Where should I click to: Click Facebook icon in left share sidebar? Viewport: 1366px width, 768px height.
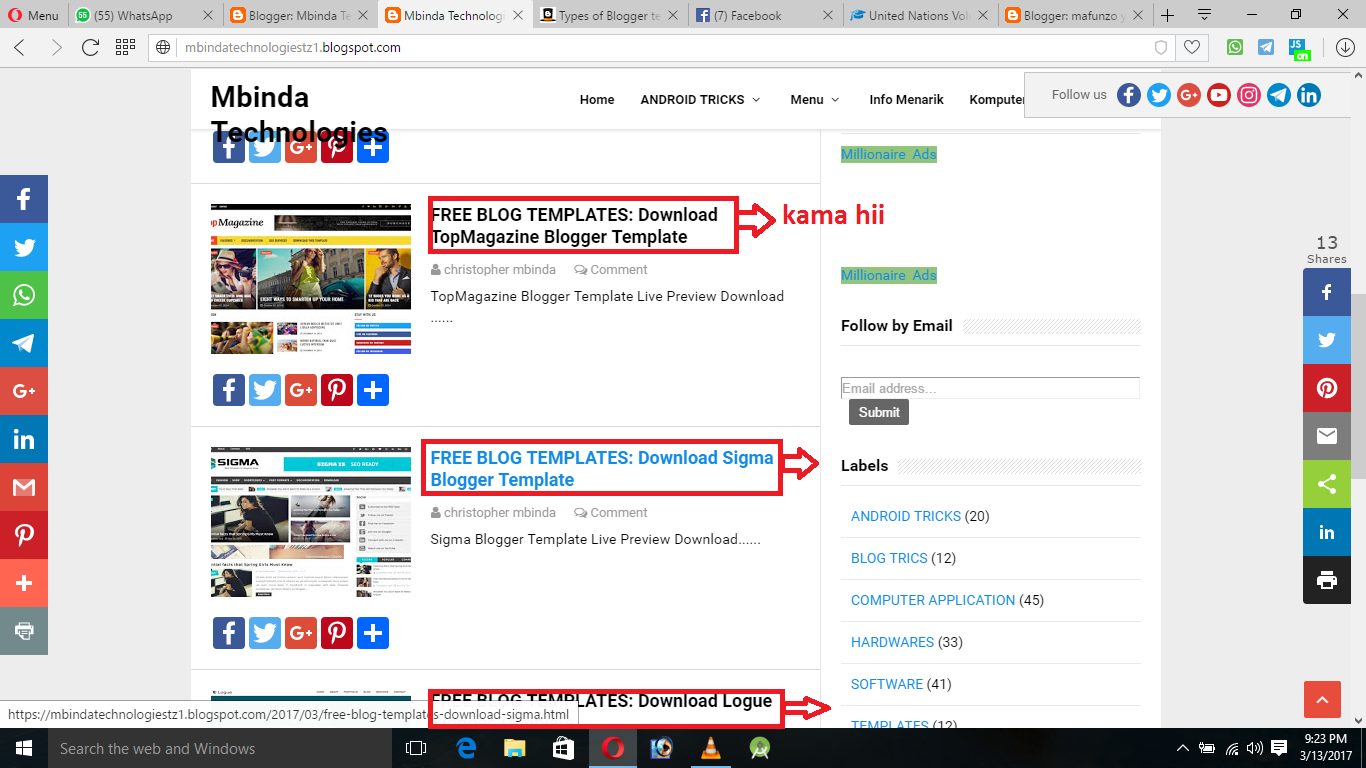(x=24, y=199)
